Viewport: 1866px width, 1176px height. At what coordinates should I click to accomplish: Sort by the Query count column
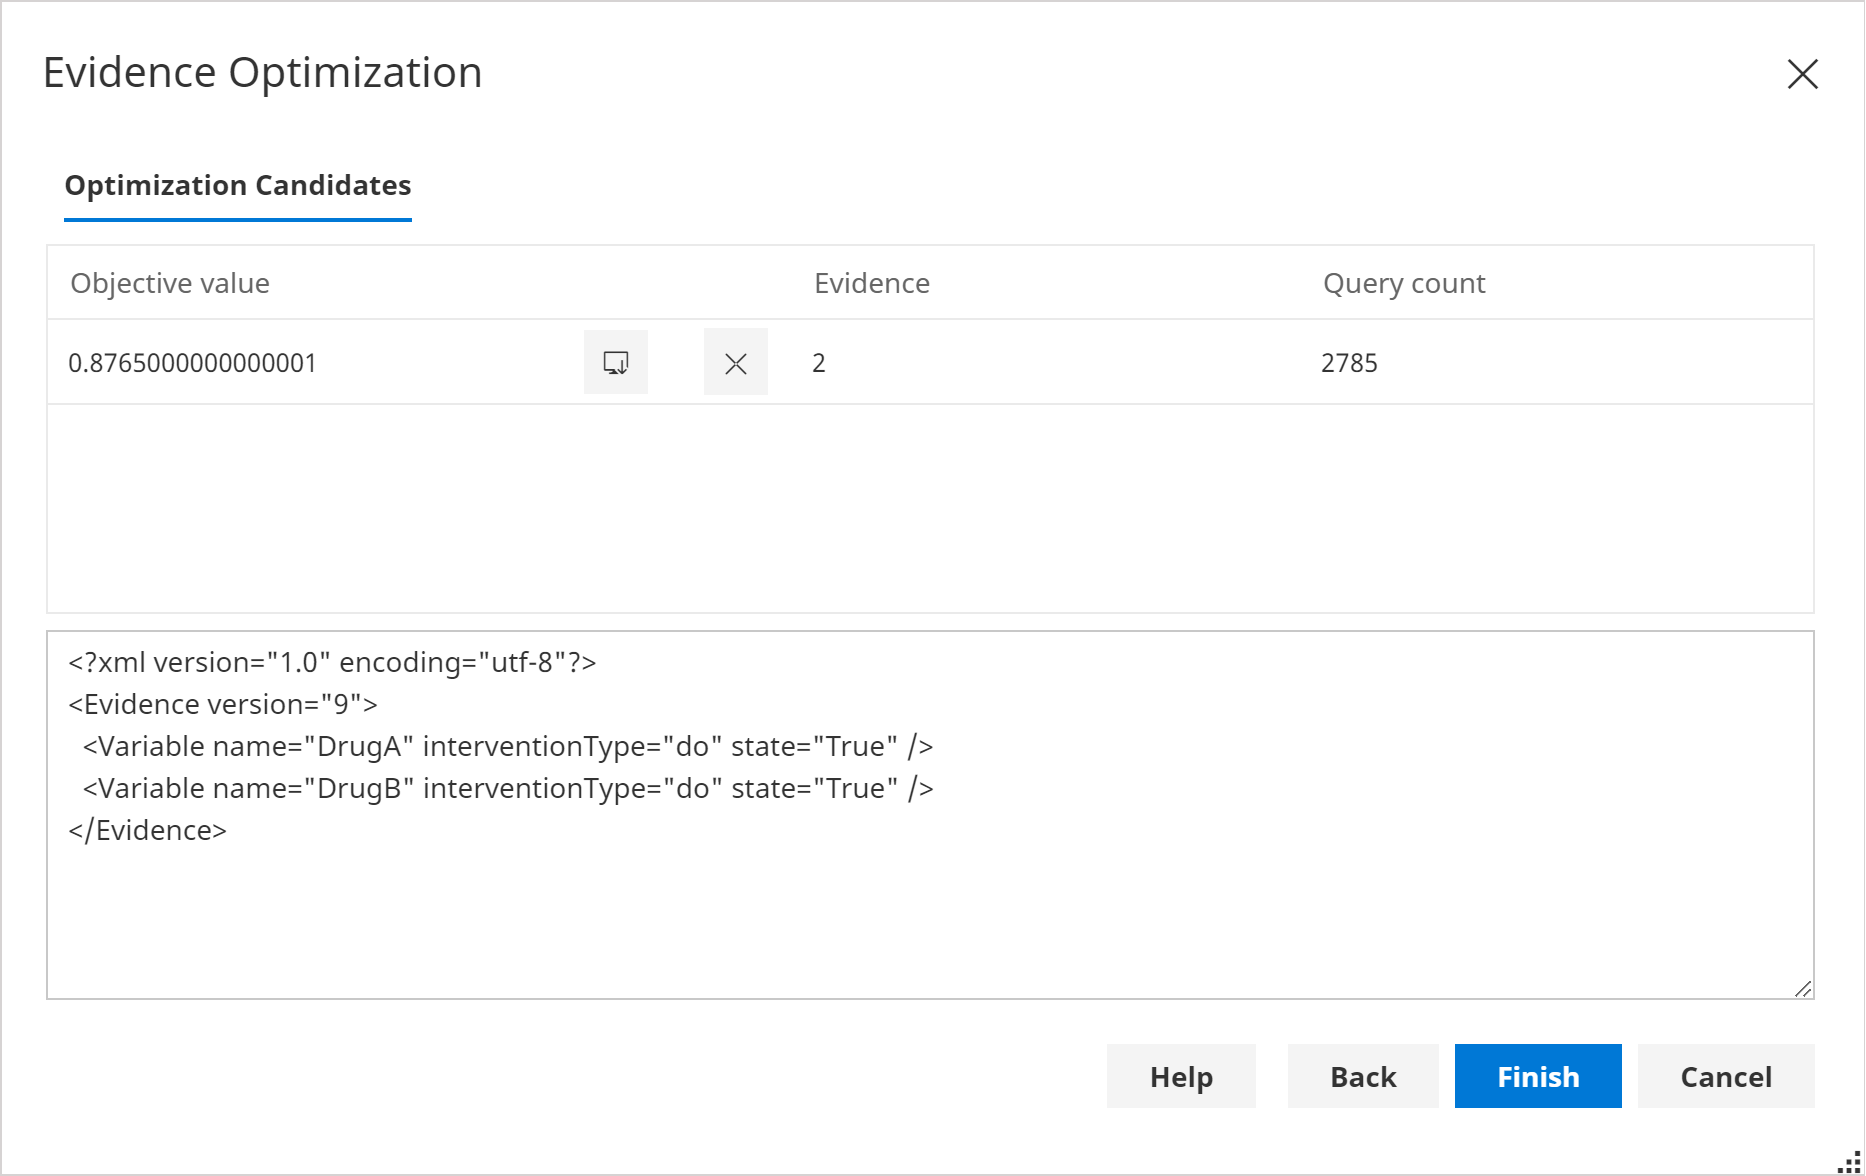(x=1403, y=283)
